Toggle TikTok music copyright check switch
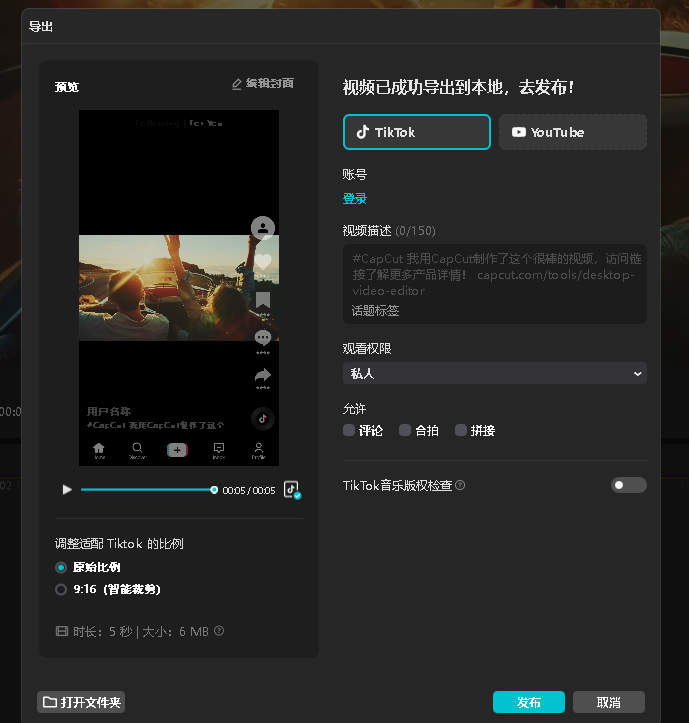The height and width of the screenshot is (723, 689). click(x=629, y=485)
